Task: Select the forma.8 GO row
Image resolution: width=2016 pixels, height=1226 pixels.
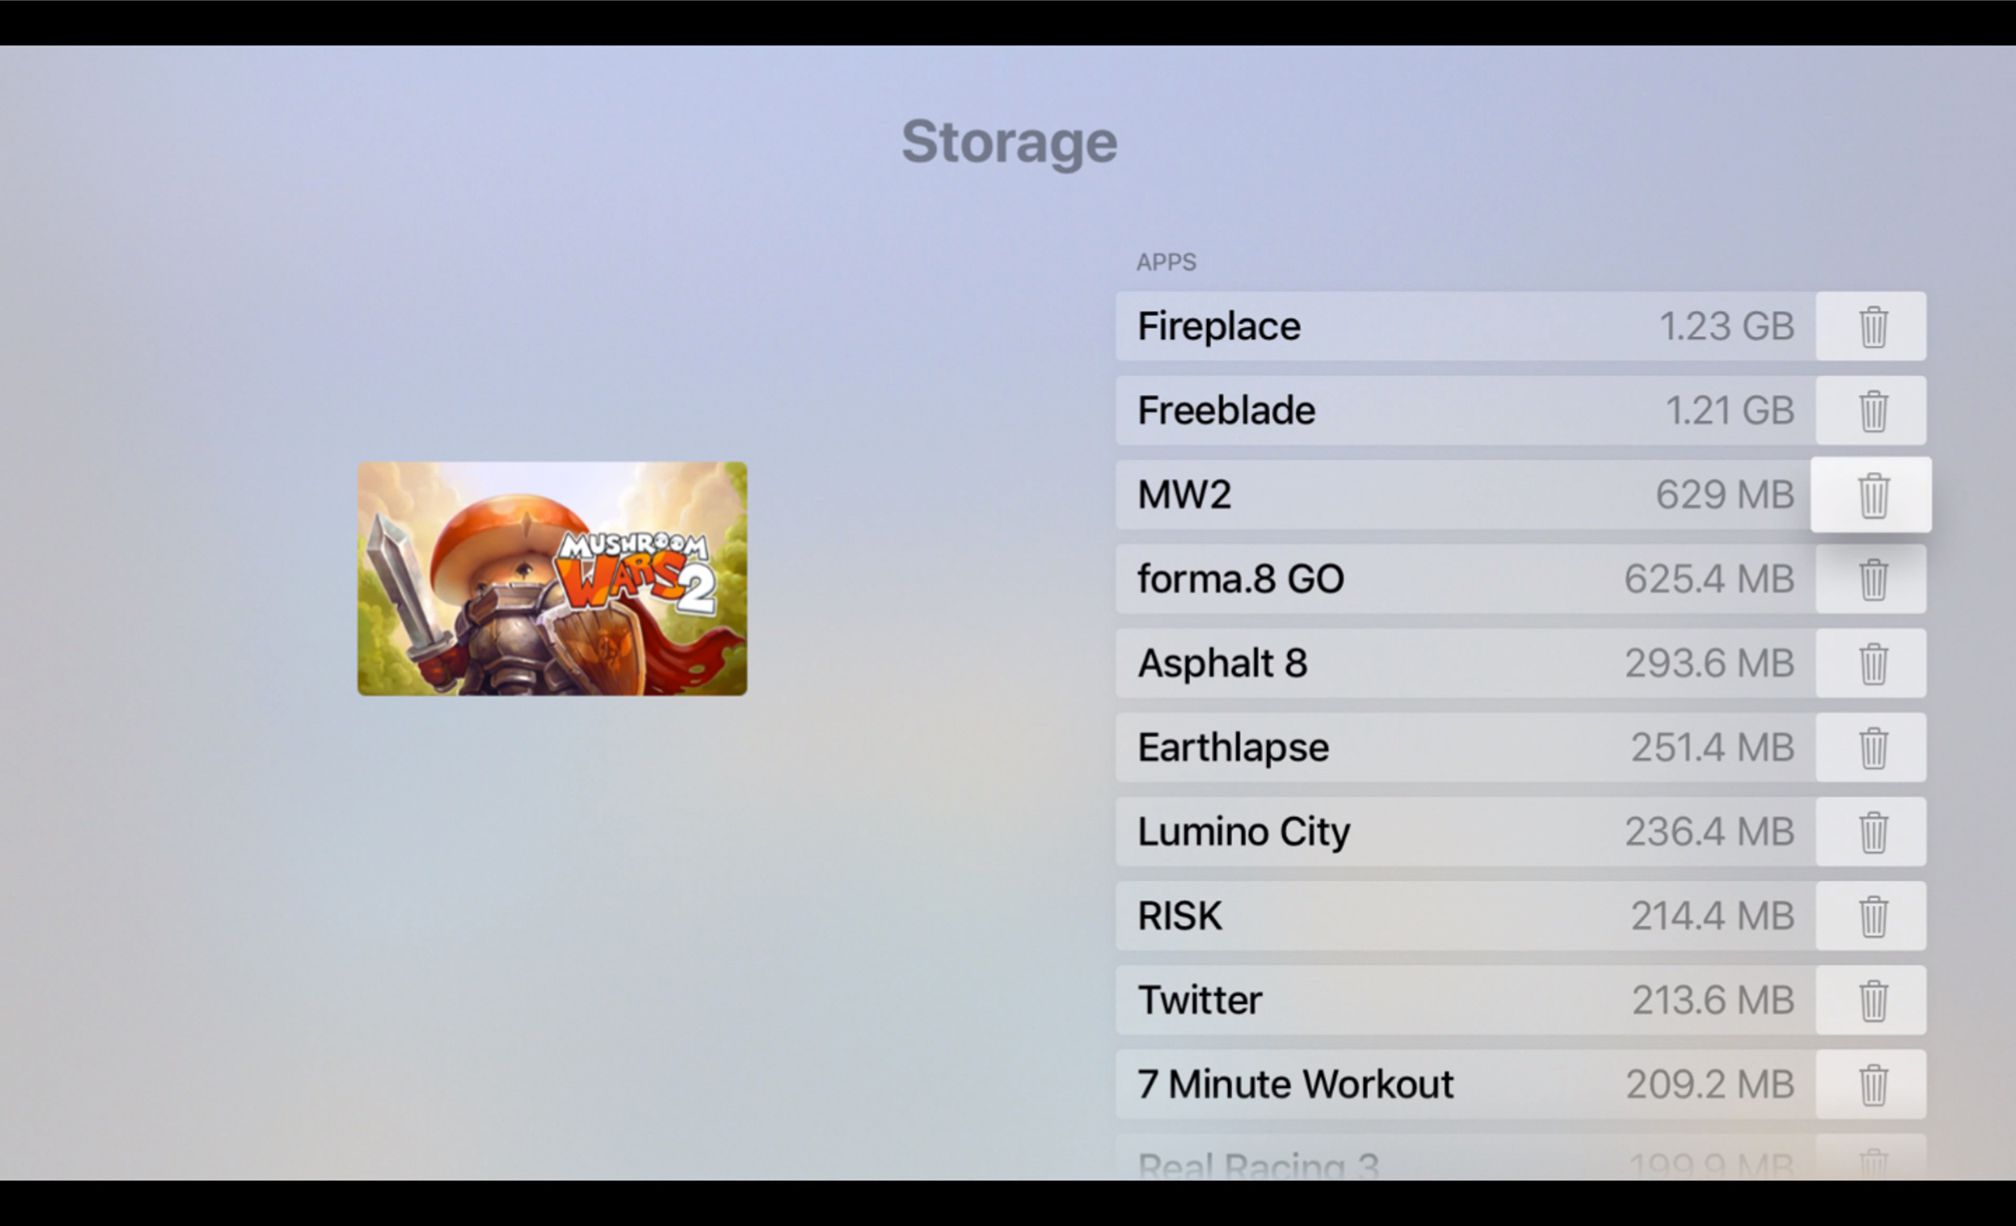Action: (x=1465, y=579)
